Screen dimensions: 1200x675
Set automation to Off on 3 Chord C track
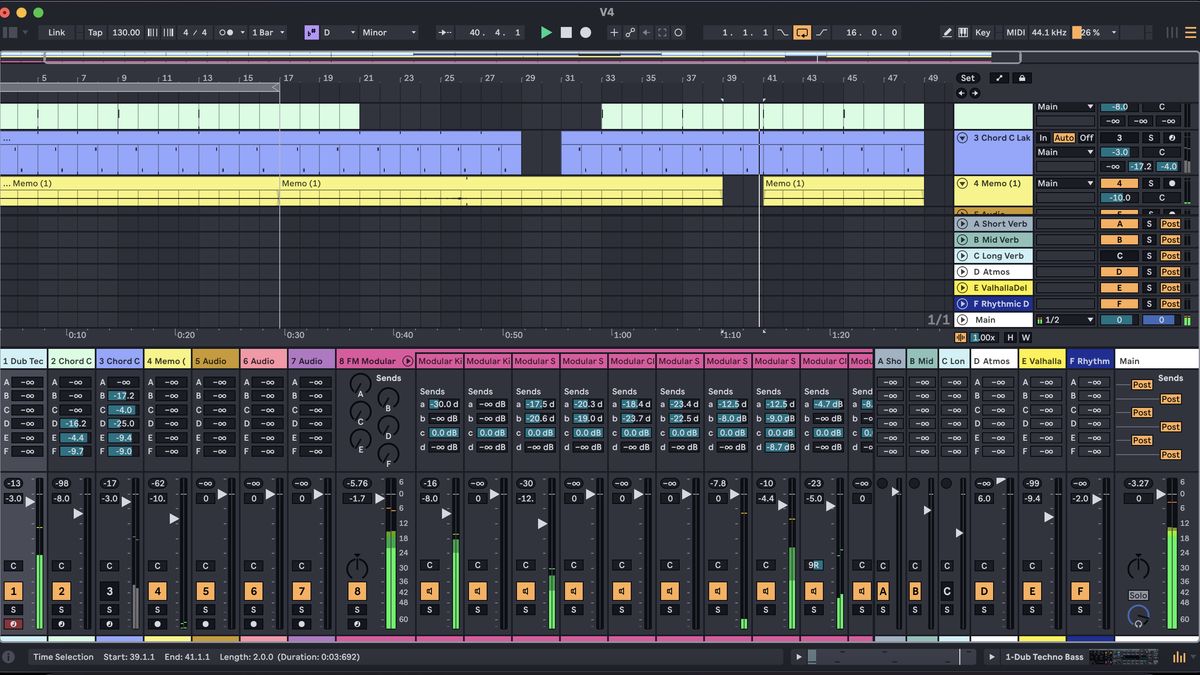pyautogui.click(x=1086, y=138)
